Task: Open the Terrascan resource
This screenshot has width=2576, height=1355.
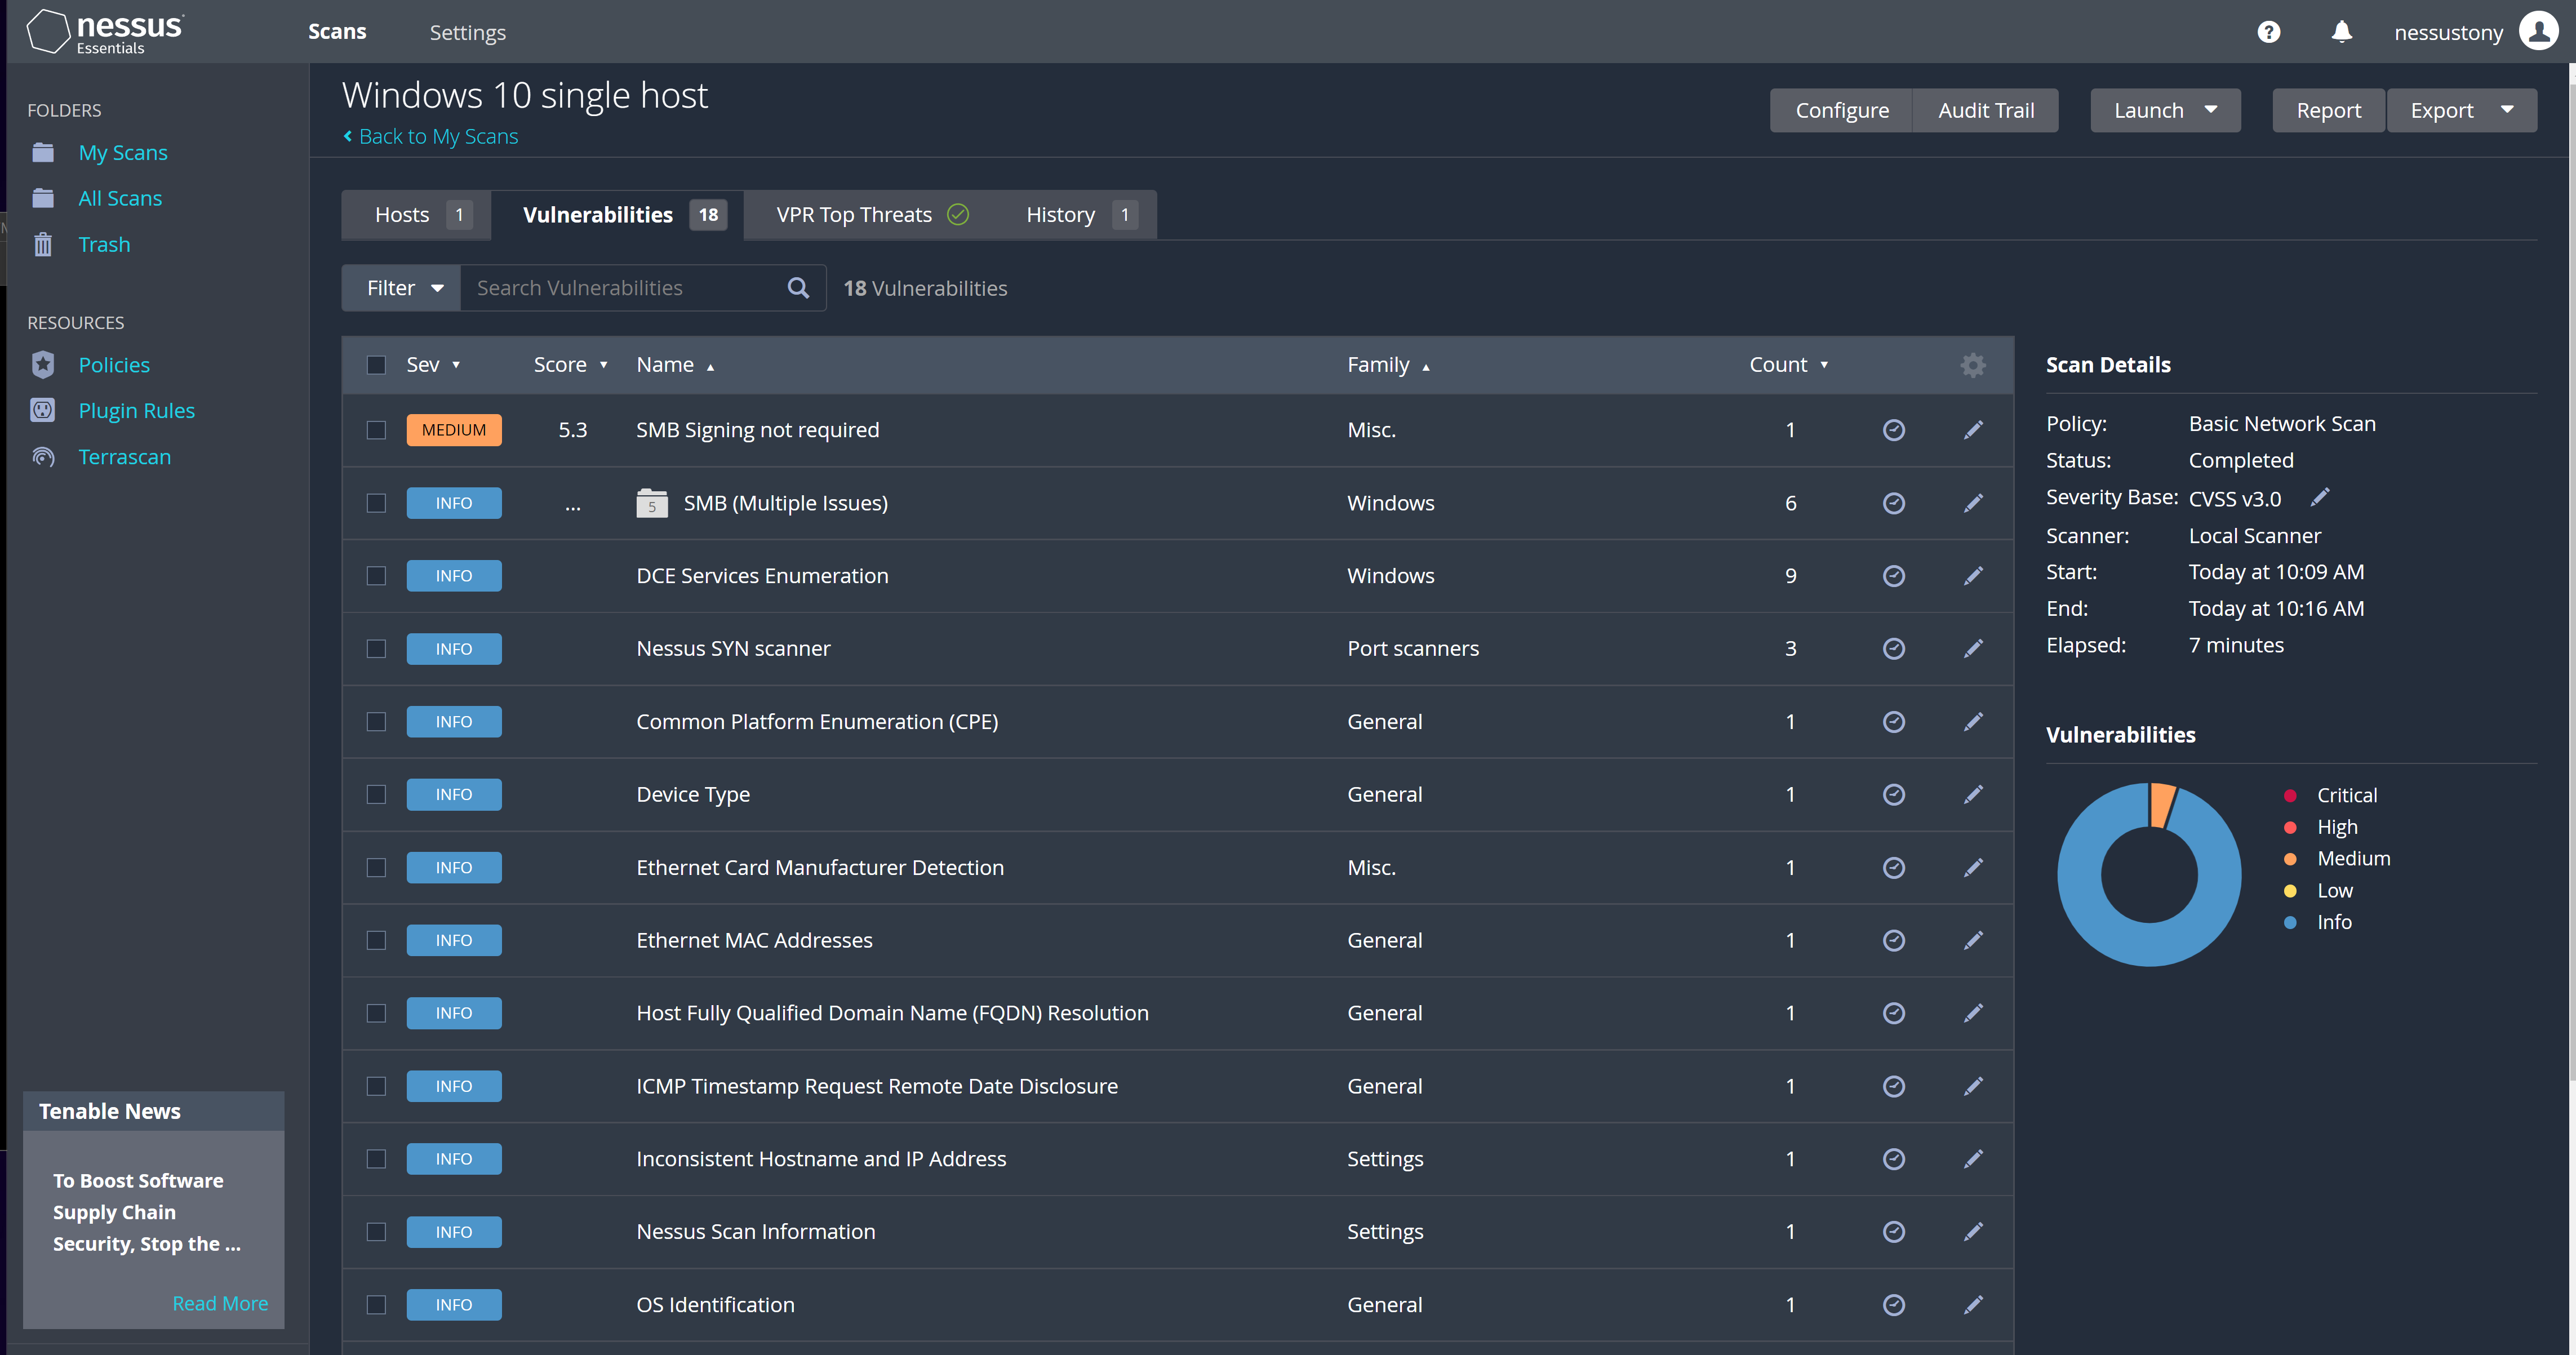Action: pyautogui.click(x=124, y=456)
